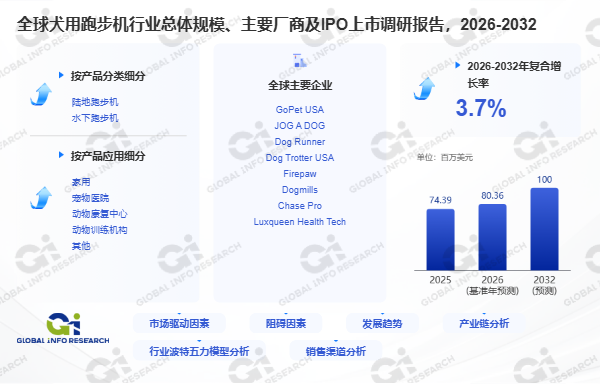This screenshot has height=384, width=600.
Task: Click the 2026 (基准年预测) axis label
Action: coord(492,285)
